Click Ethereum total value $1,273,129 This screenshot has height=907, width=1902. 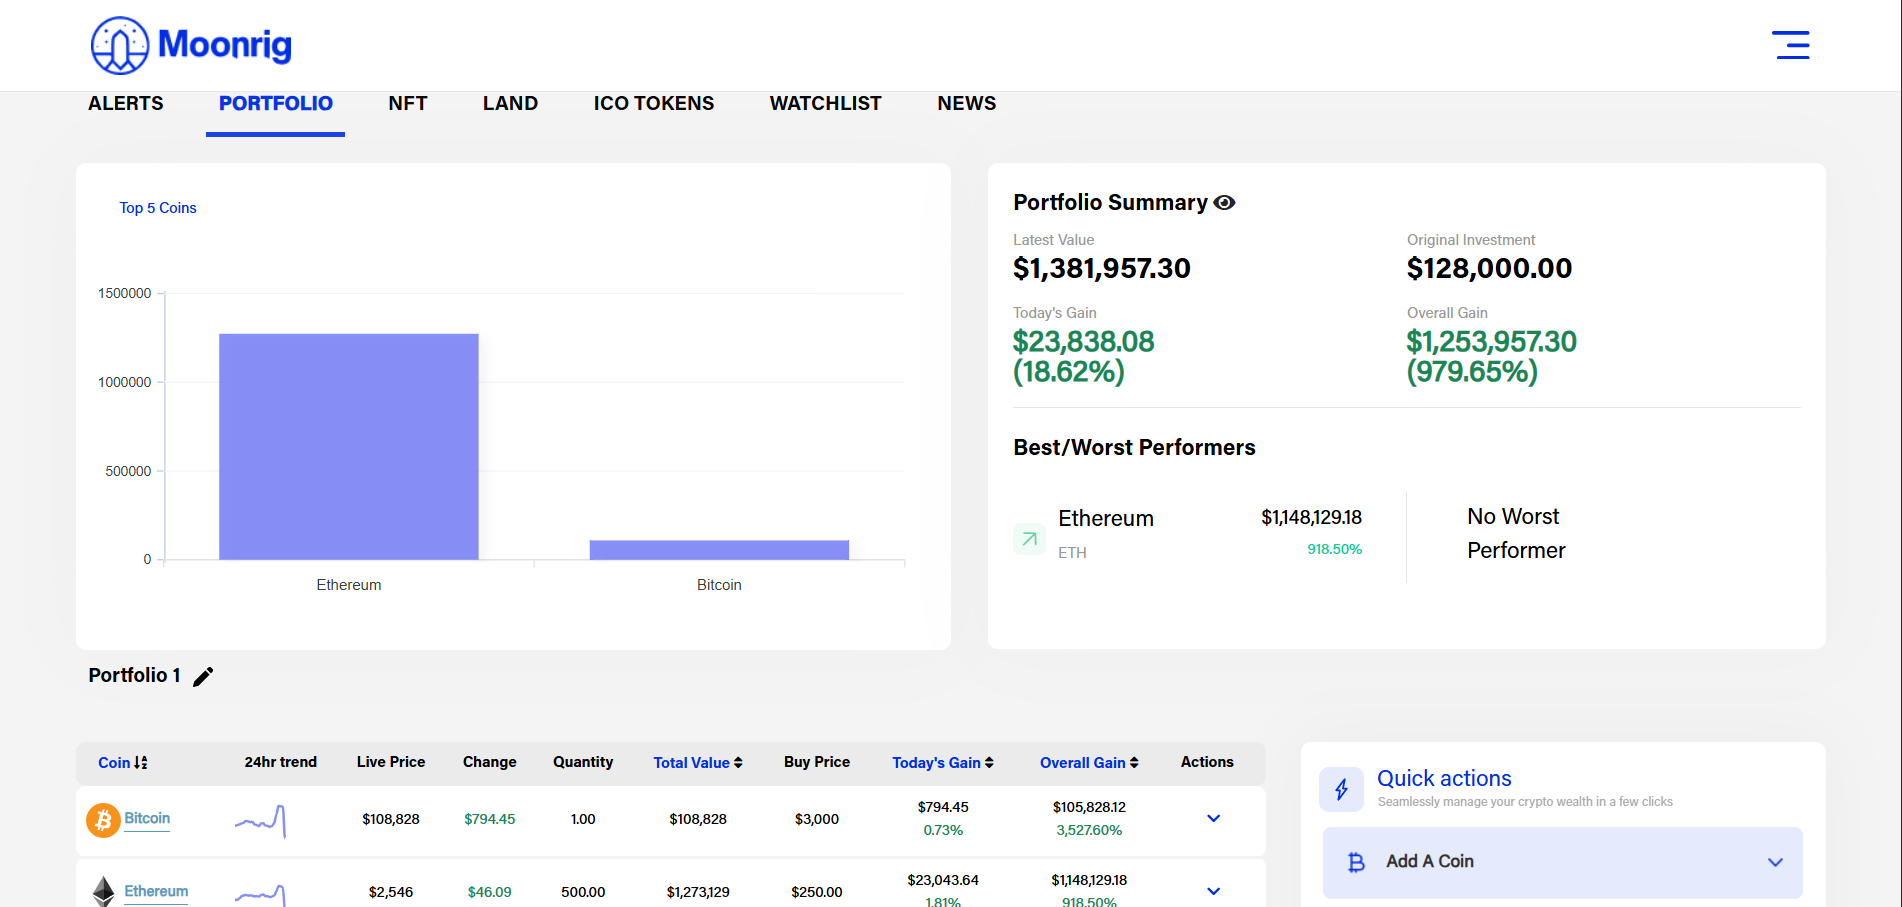tap(698, 892)
